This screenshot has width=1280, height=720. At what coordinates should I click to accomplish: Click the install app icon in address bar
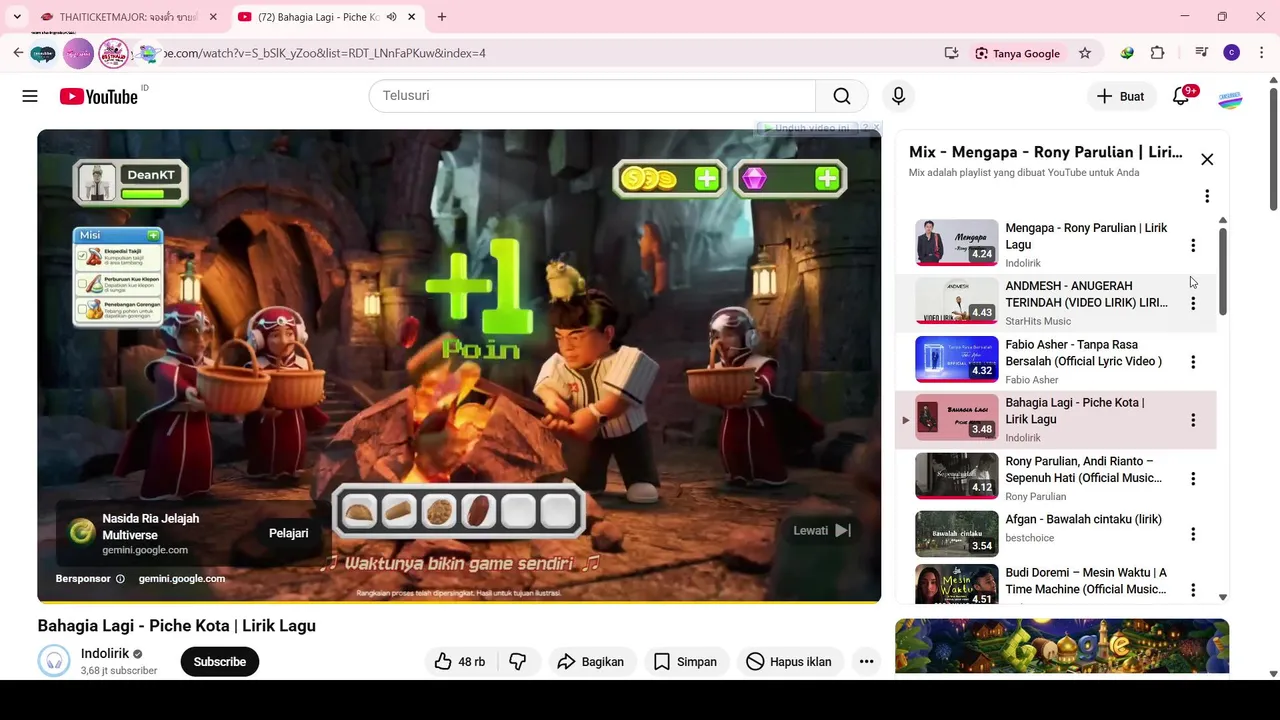[x=951, y=53]
